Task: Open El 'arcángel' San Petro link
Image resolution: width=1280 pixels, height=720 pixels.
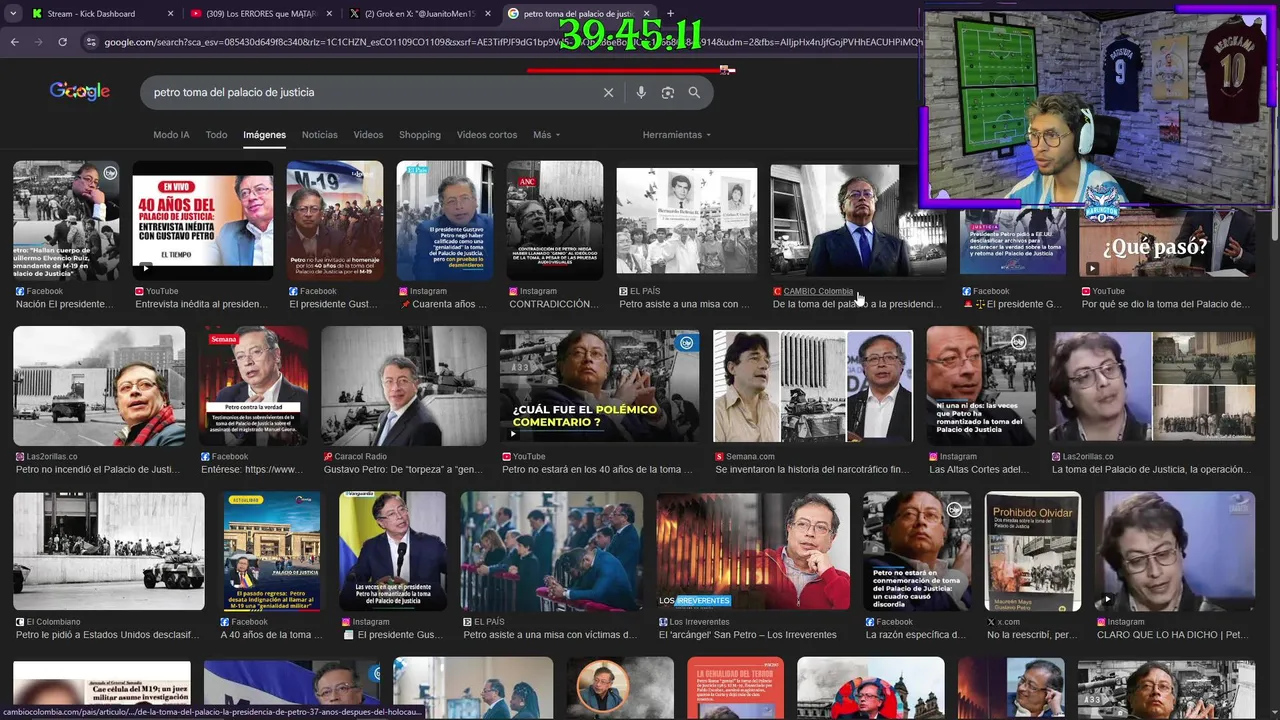Action: tap(748, 634)
